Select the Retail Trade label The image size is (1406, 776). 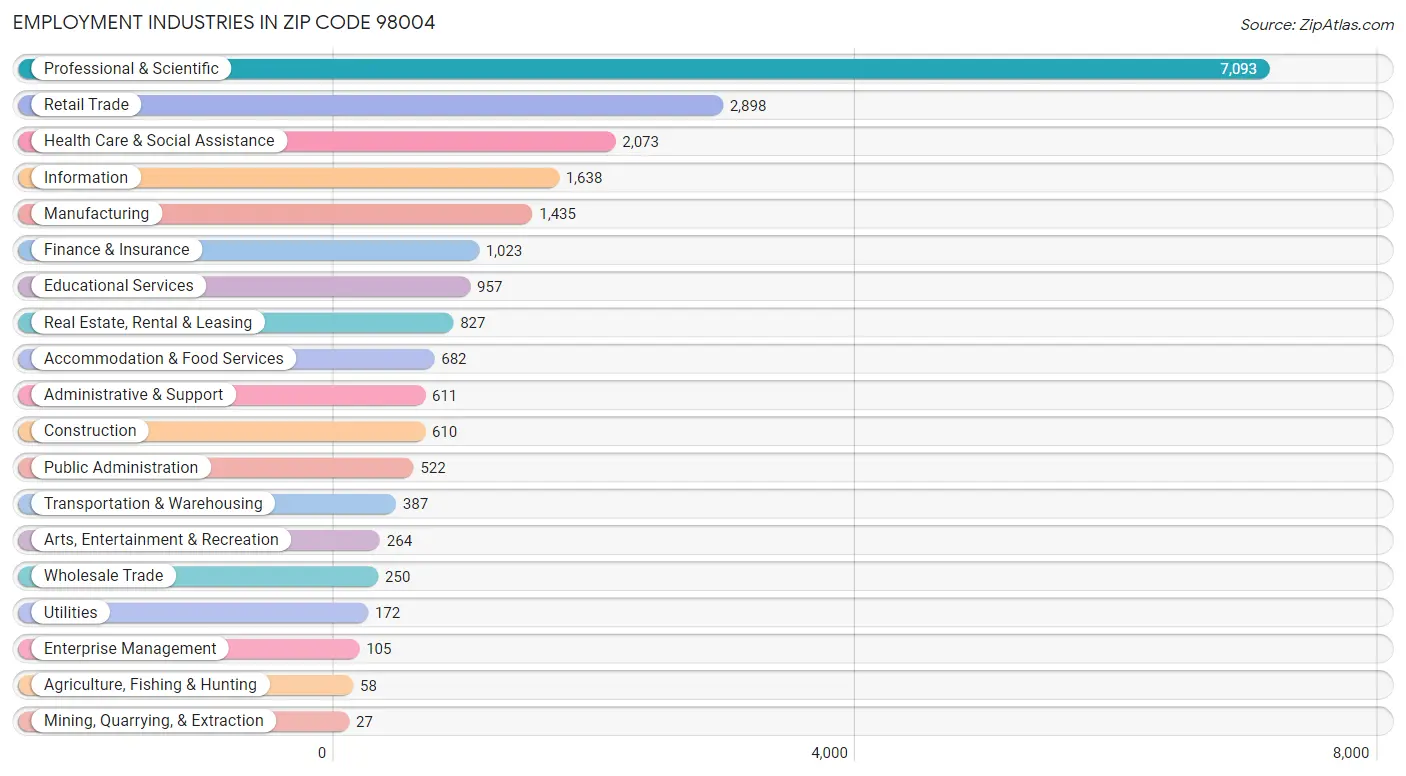pos(86,105)
